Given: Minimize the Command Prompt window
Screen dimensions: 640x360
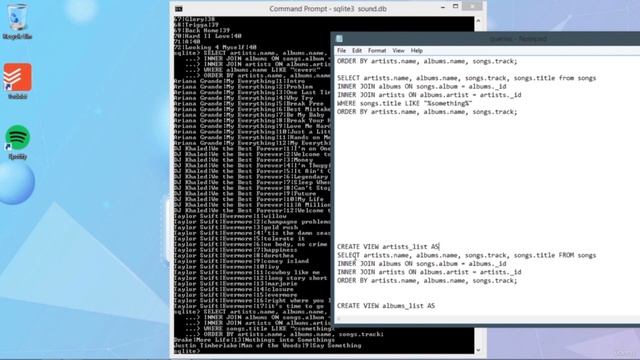Looking at the screenshot, I should tap(443, 7).
